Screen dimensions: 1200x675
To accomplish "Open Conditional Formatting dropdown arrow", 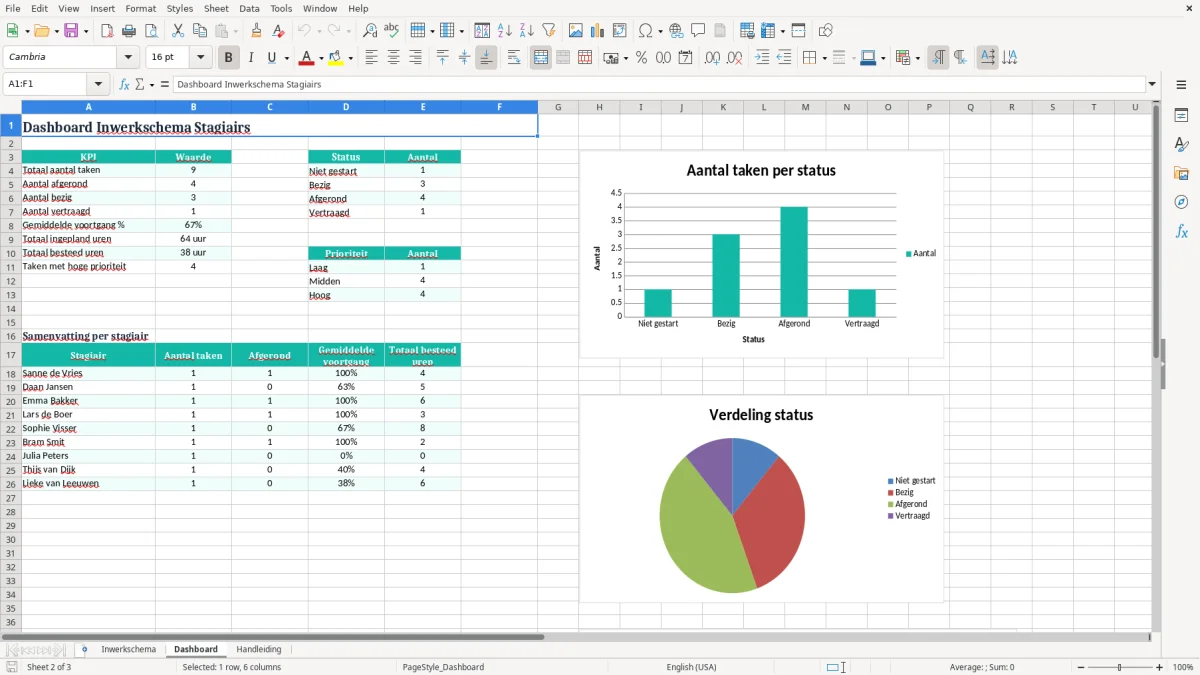I will click(x=917, y=58).
